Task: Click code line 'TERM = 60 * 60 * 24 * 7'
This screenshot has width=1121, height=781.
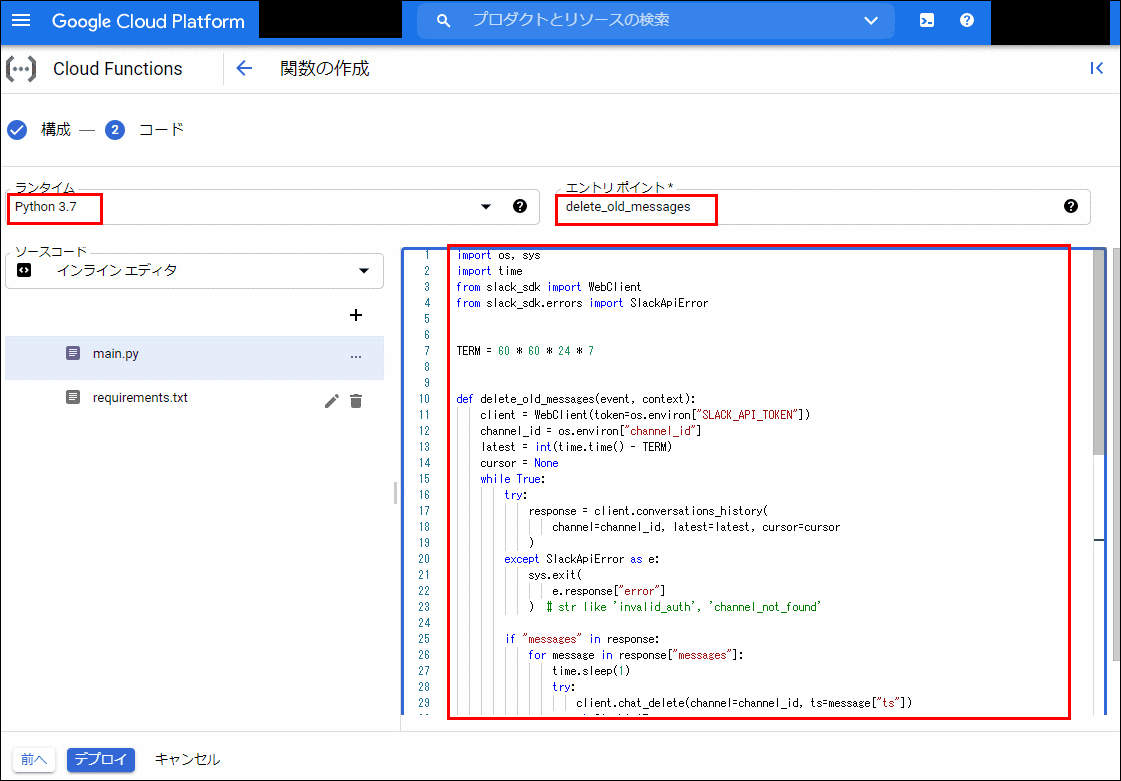Action: (525, 351)
